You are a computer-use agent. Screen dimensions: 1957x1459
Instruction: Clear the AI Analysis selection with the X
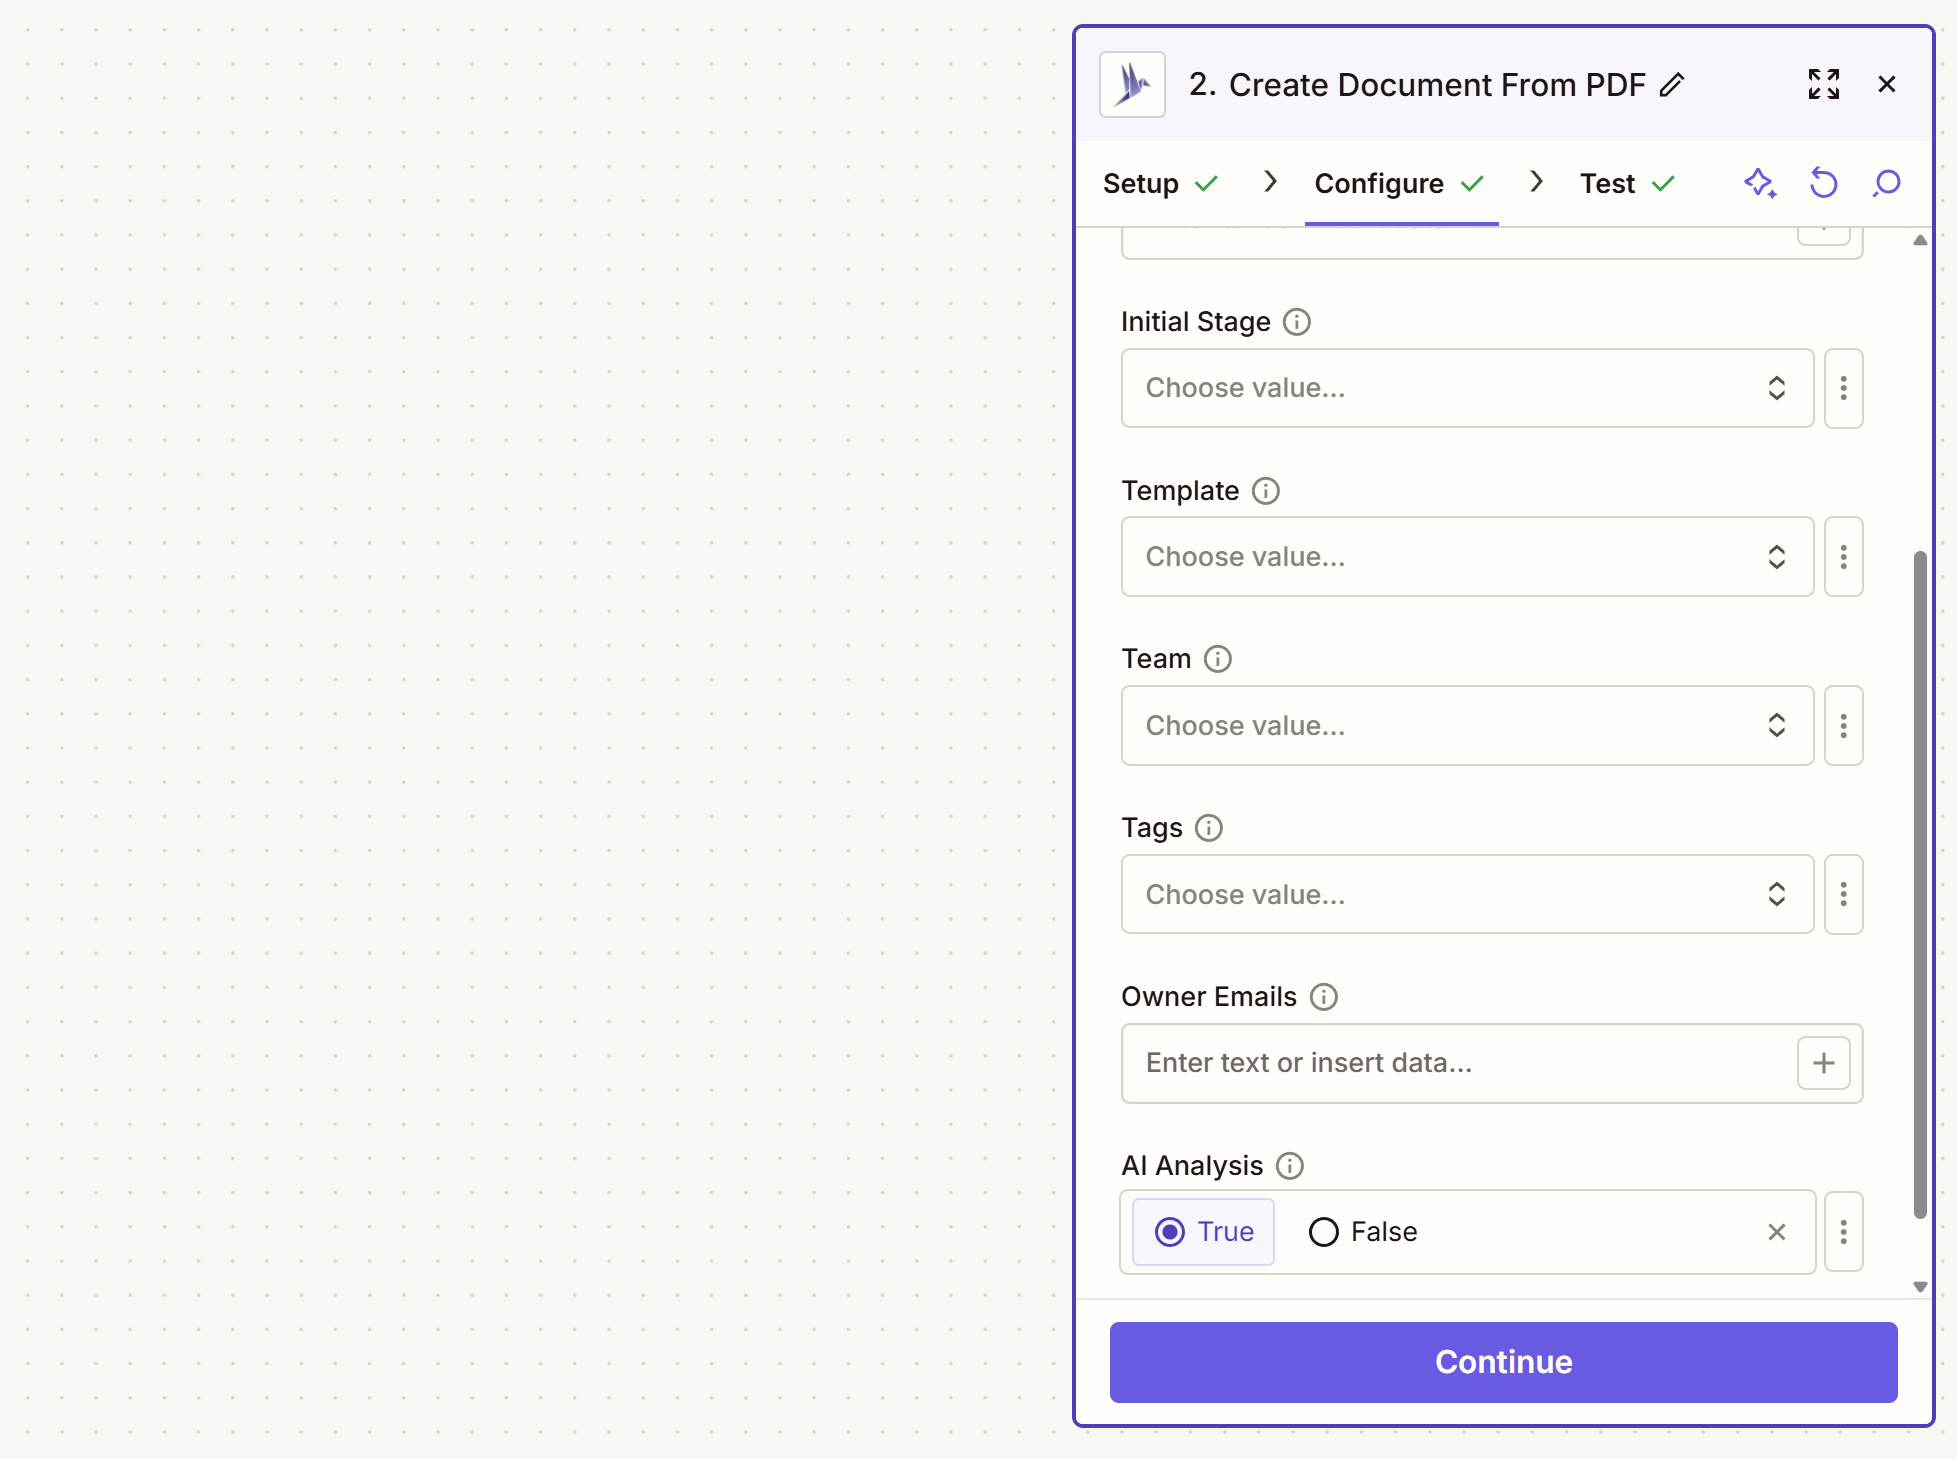(x=1776, y=1232)
